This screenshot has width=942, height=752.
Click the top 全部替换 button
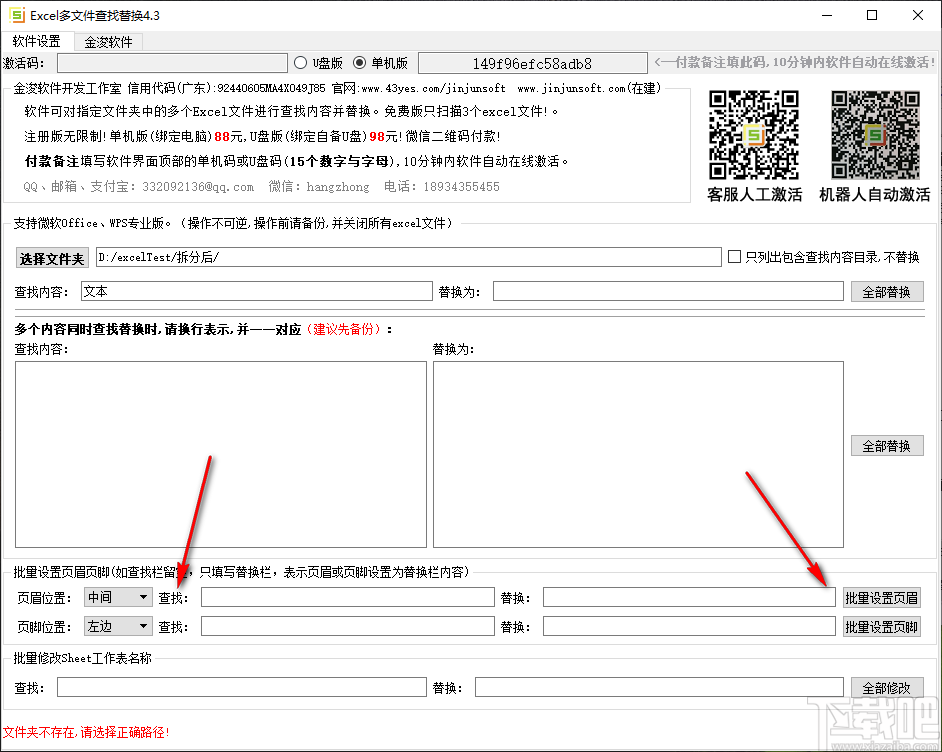886,291
